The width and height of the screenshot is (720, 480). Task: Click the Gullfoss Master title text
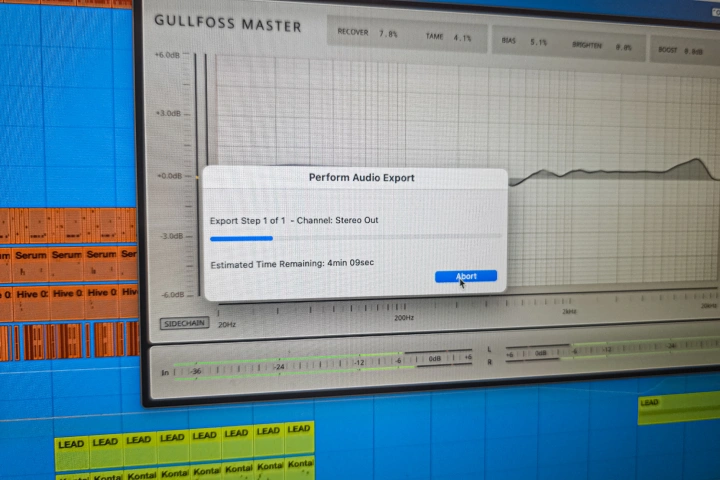[228, 23]
